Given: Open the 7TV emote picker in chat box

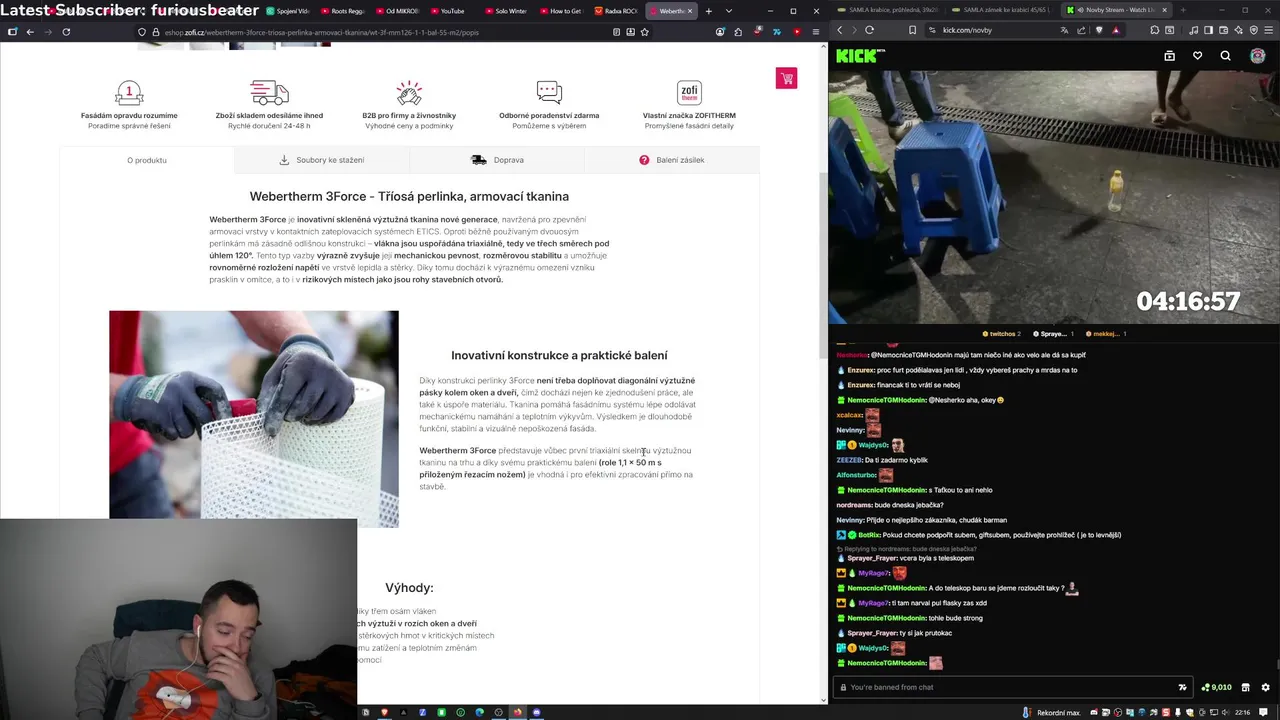Looking at the screenshot, I should coord(1182,687).
